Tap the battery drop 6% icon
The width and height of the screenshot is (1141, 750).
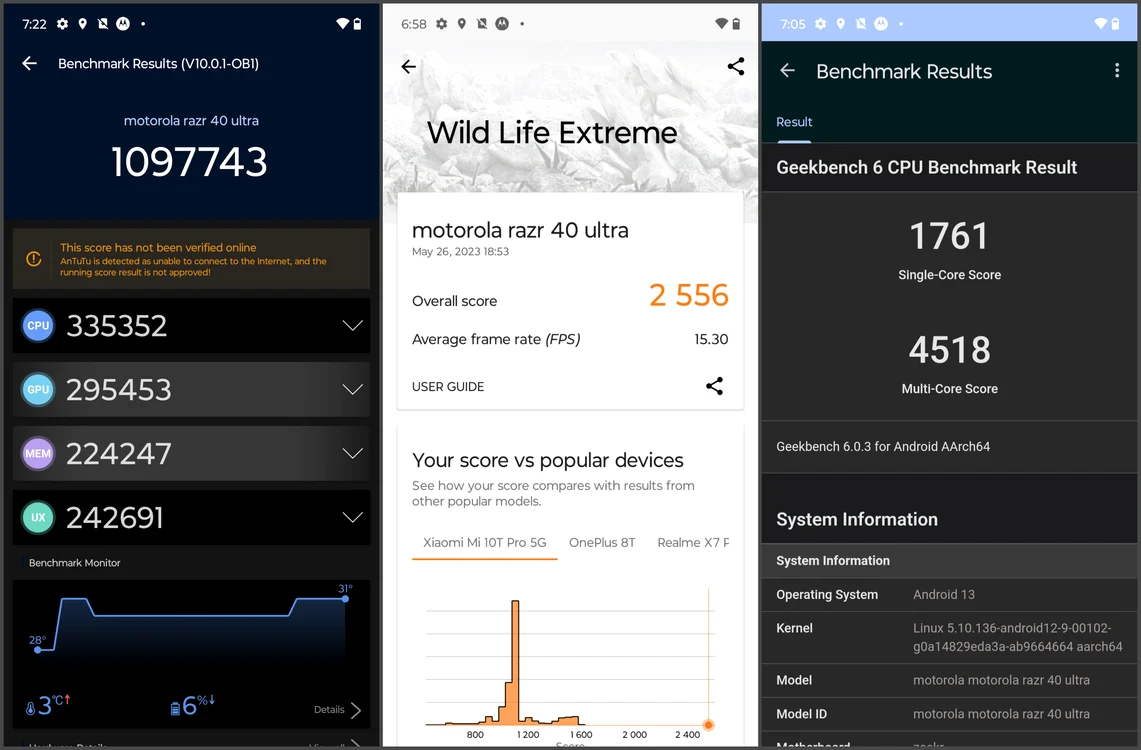pyautogui.click(x=175, y=709)
